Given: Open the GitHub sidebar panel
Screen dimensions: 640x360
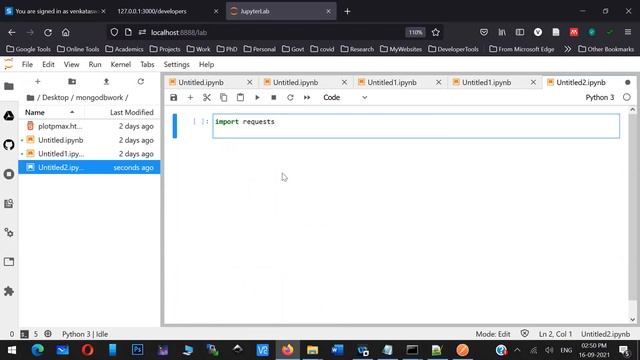Looking at the screenshot, I should coord(9,145).
